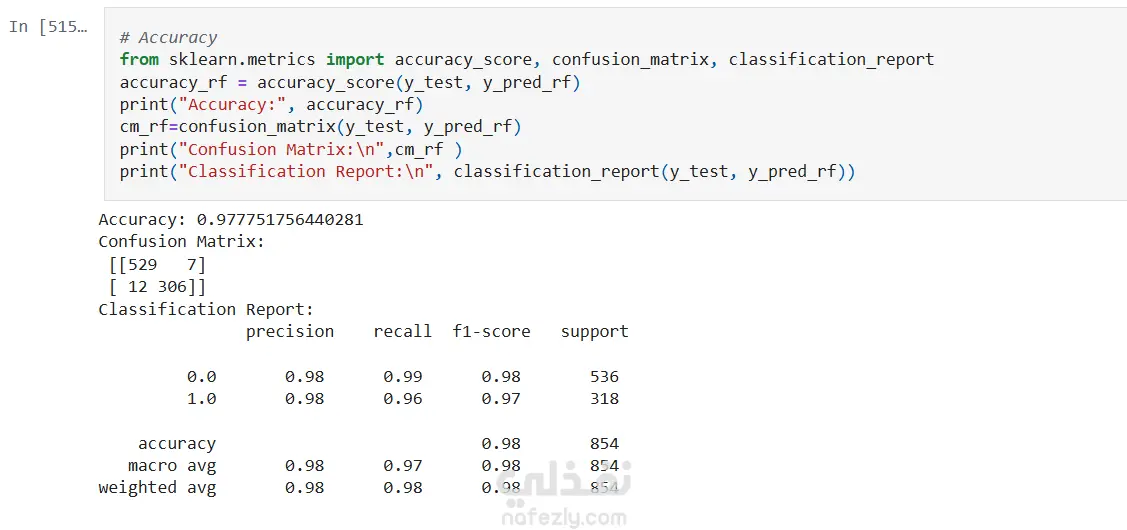Place cursor on the '# Accuracy' comment

(x=168, y=37)
